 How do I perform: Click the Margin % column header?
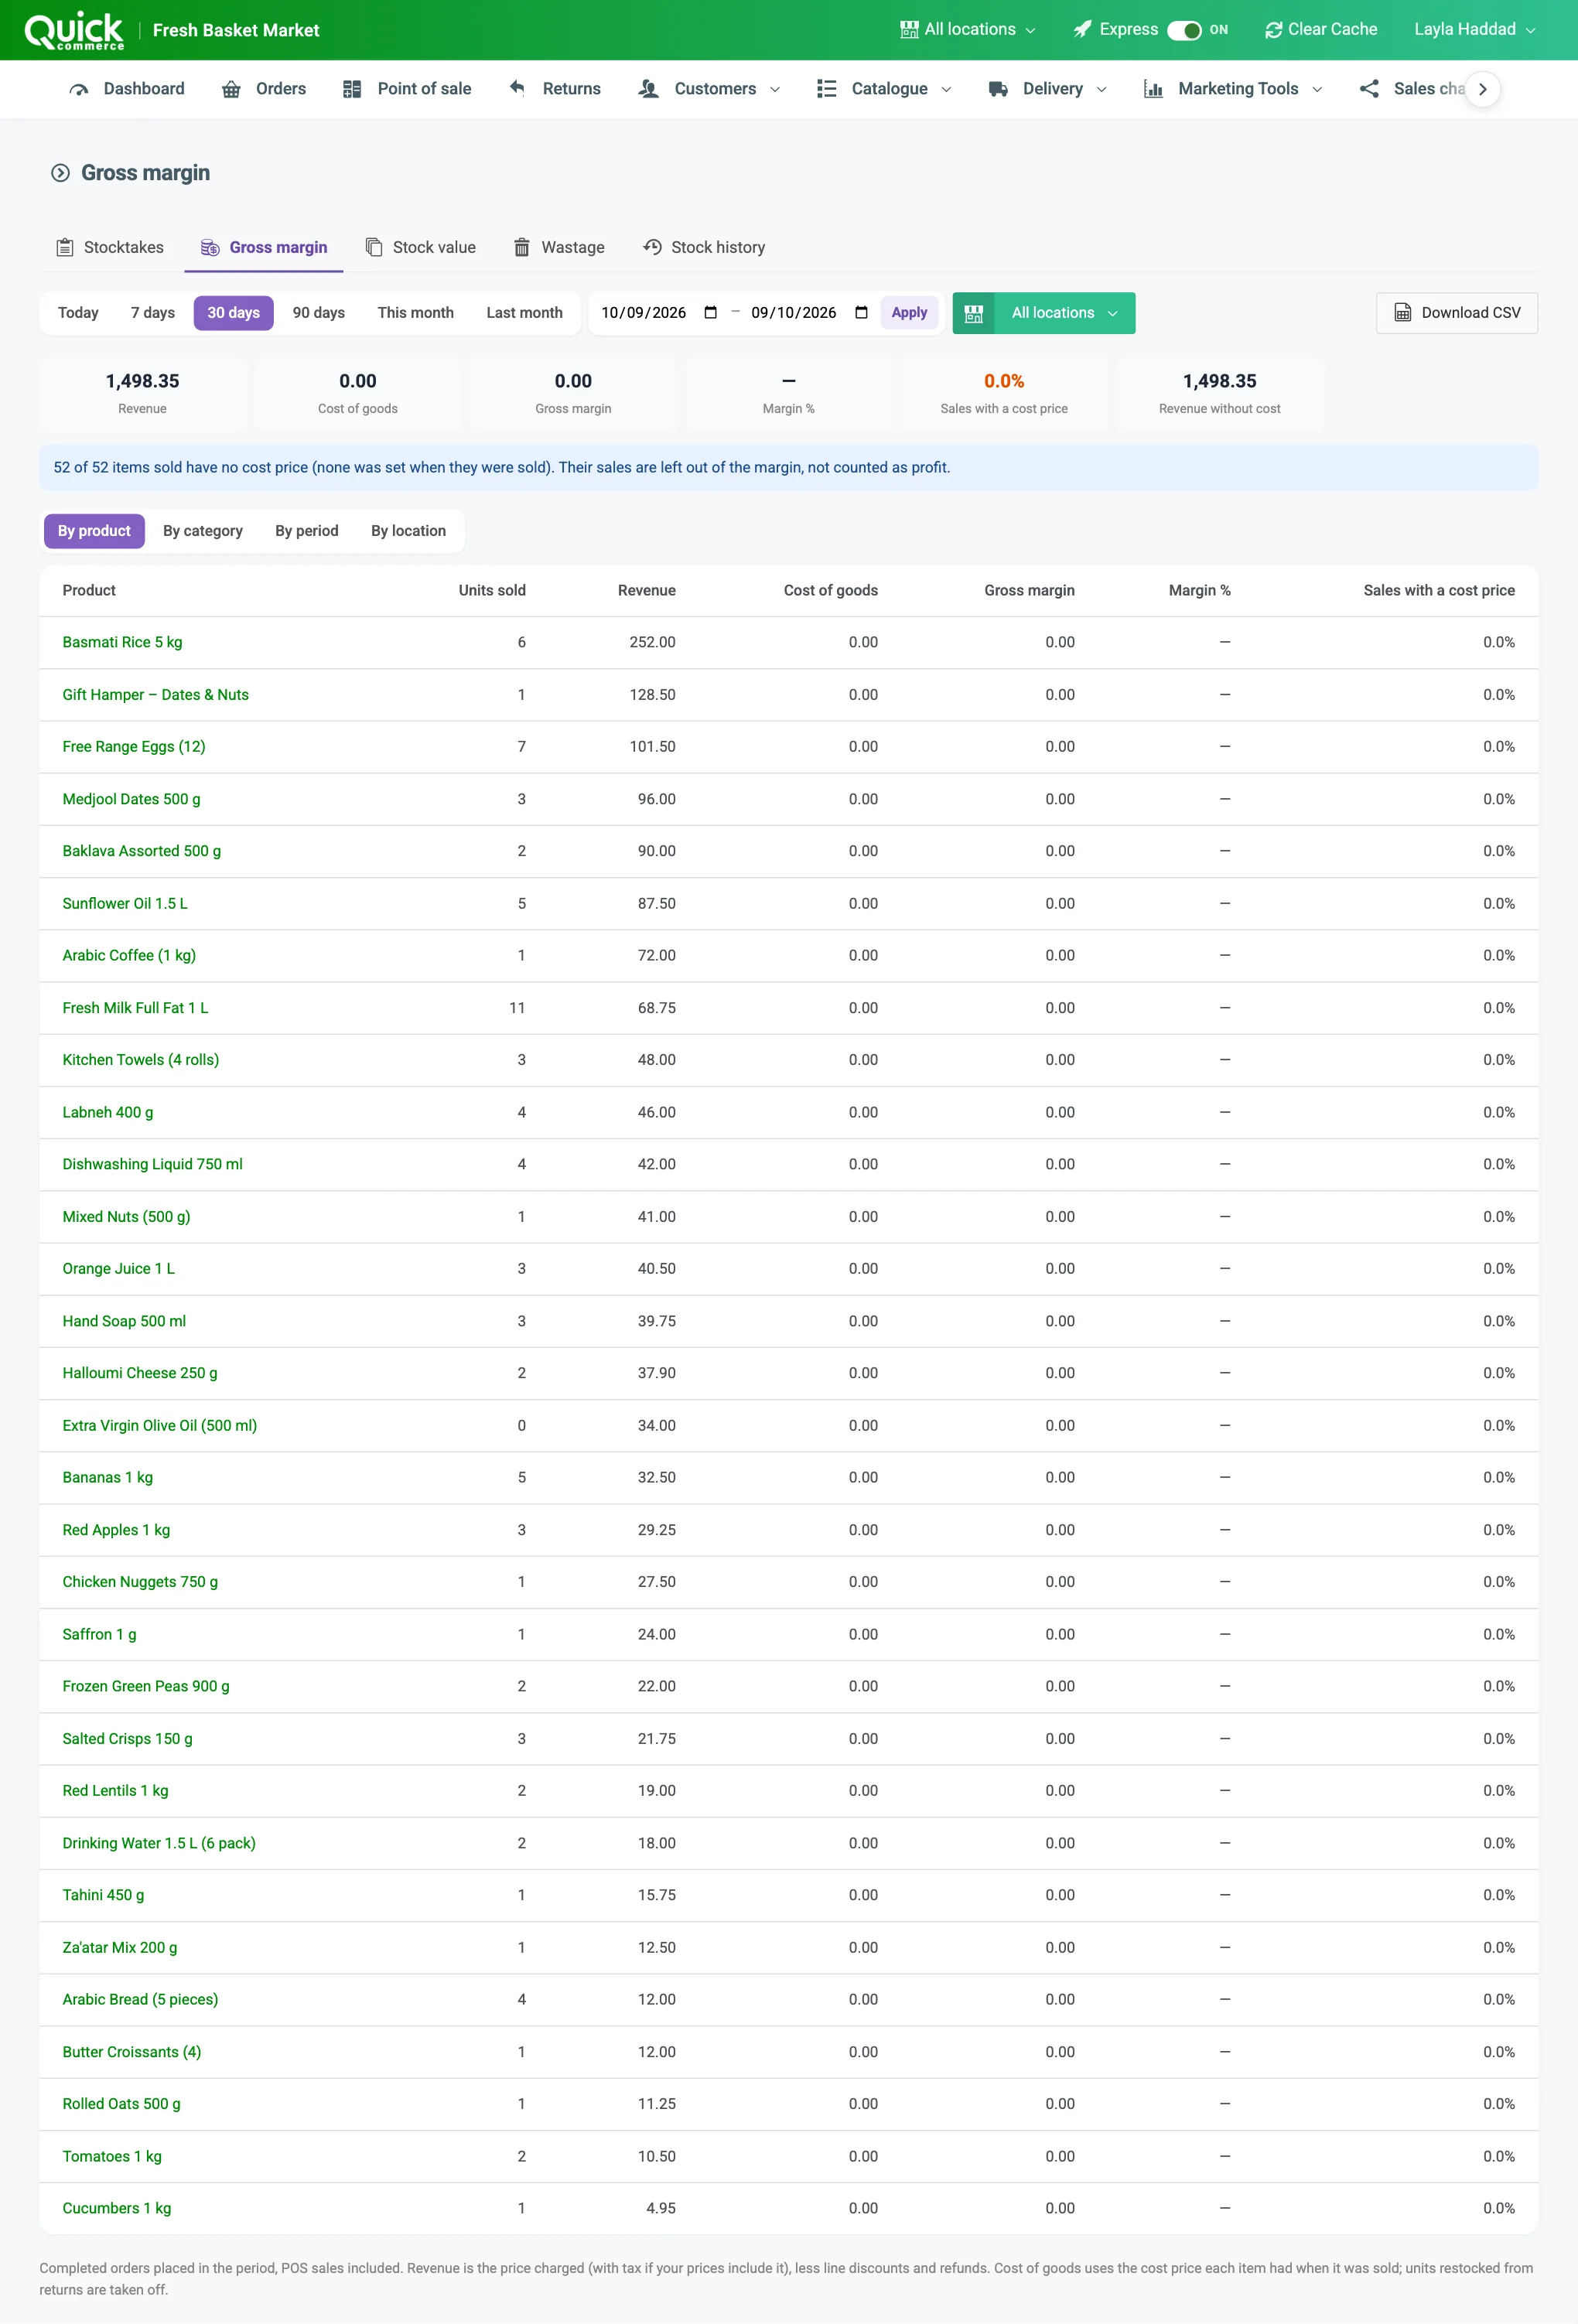[1200, 591]
